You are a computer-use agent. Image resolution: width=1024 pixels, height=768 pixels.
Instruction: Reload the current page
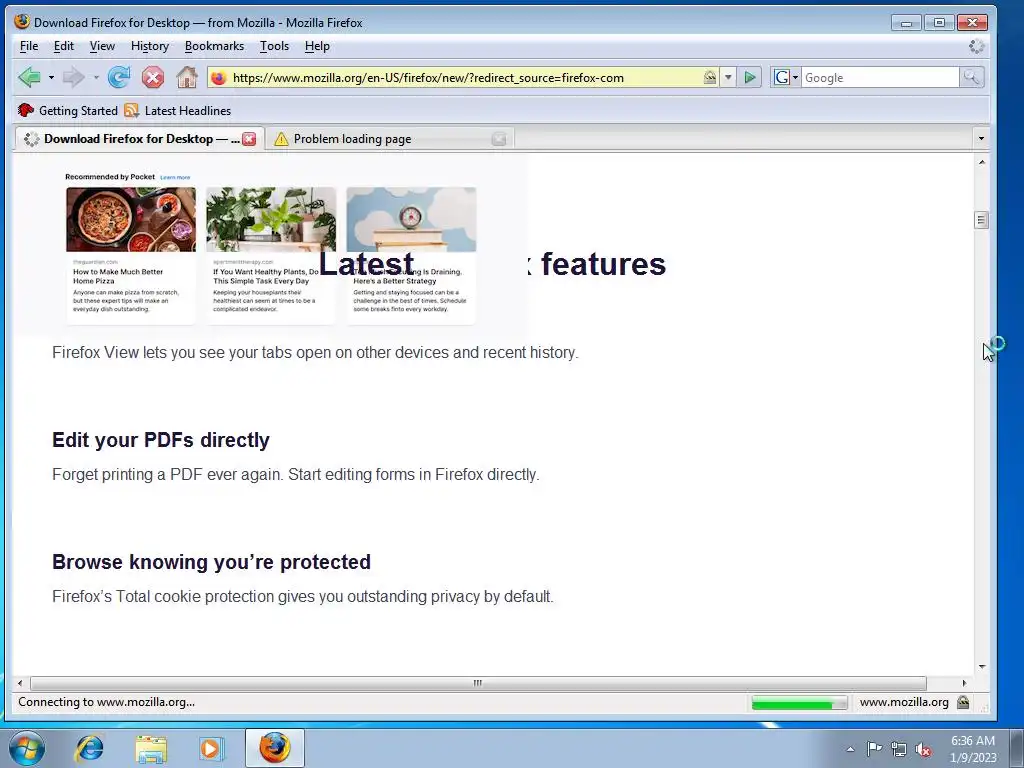point(119,78)
